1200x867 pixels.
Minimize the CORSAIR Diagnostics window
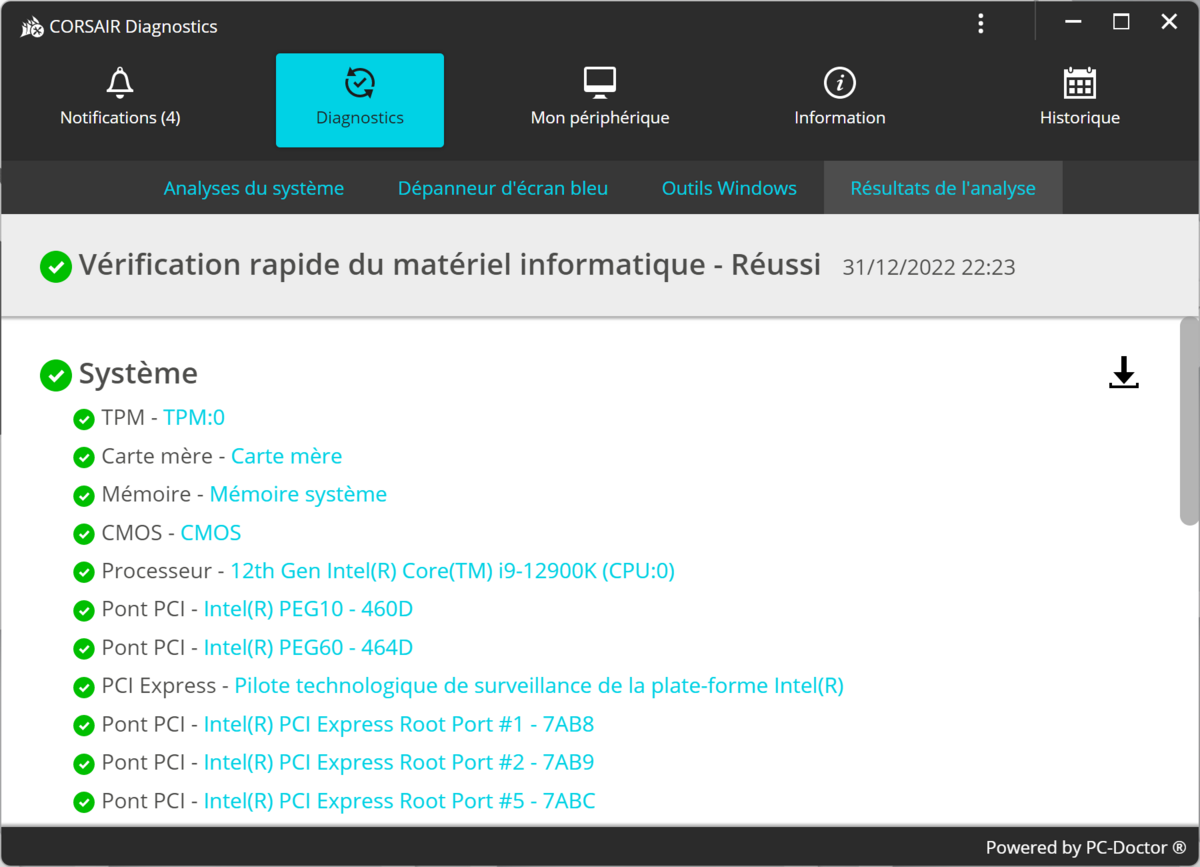(x=1073, y=22)
